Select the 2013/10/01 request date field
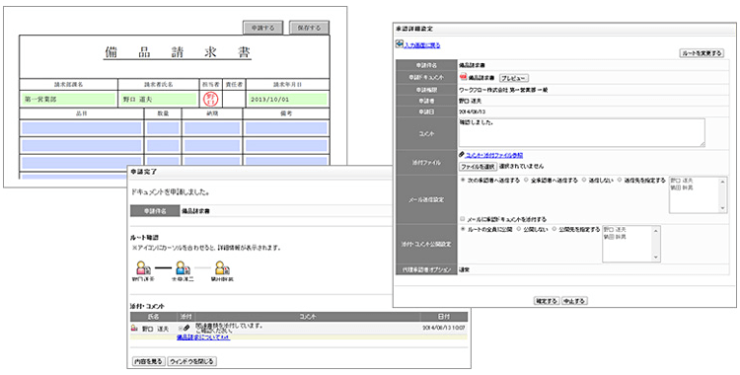Screen dimensions: 740x375 tap(287, 100)
